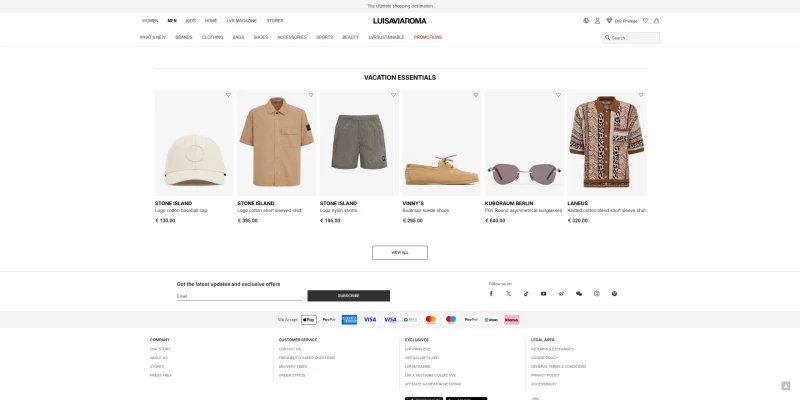Screen dimensions: 800x400
Task: Open the Instagram social icon
Action: point(596,294)
